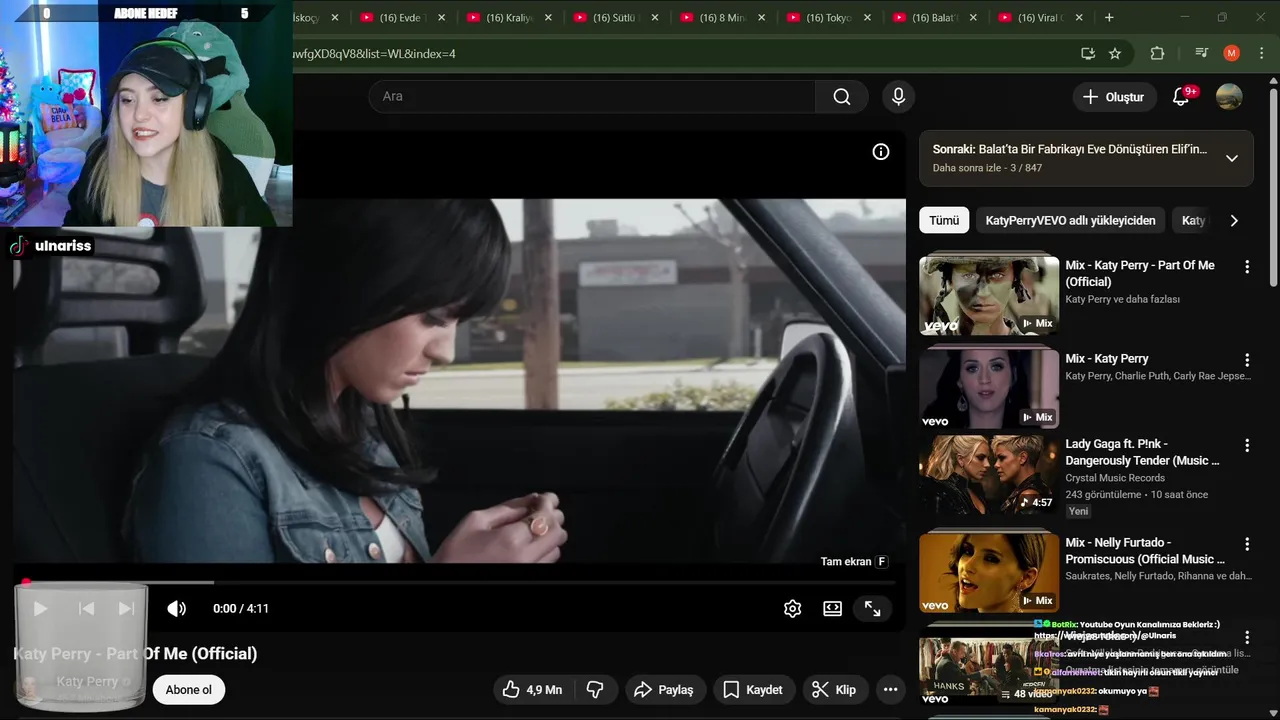
Task: Skip to previous video
Action: pyautogui.click(x=87, y=608)
